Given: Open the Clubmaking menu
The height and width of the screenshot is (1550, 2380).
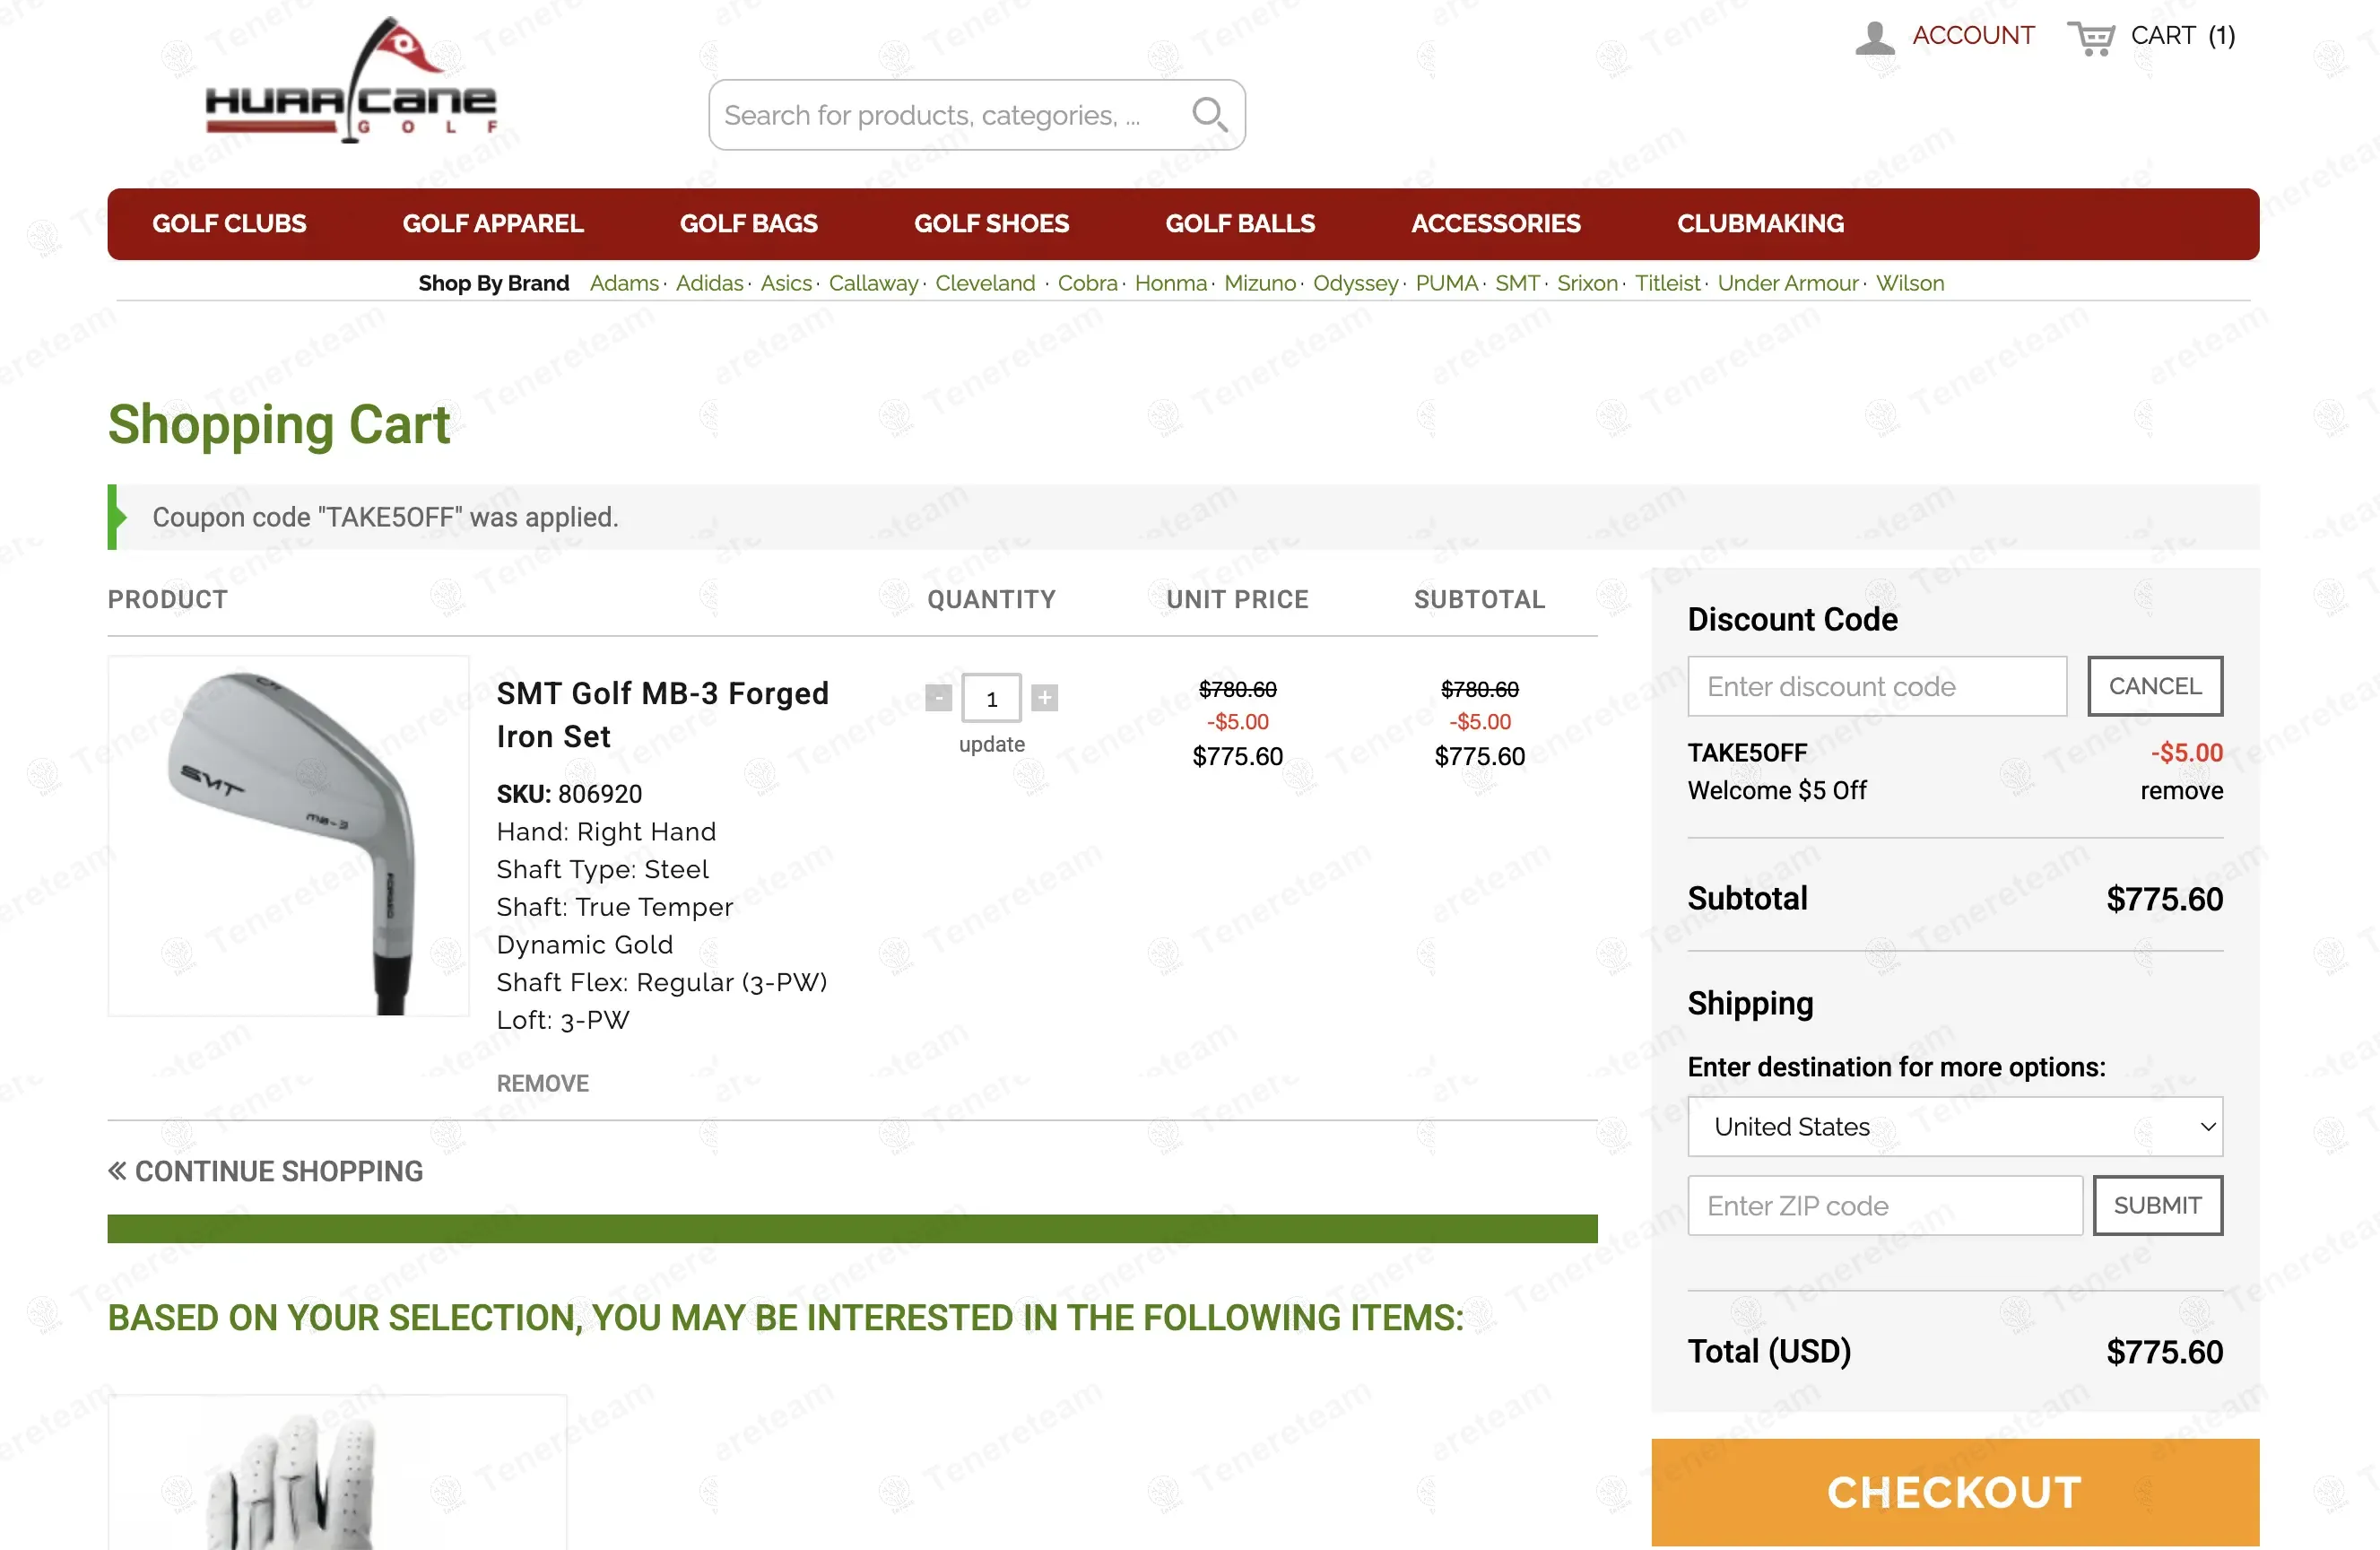Looking at the screenshot, I should tap(1760, 223).
